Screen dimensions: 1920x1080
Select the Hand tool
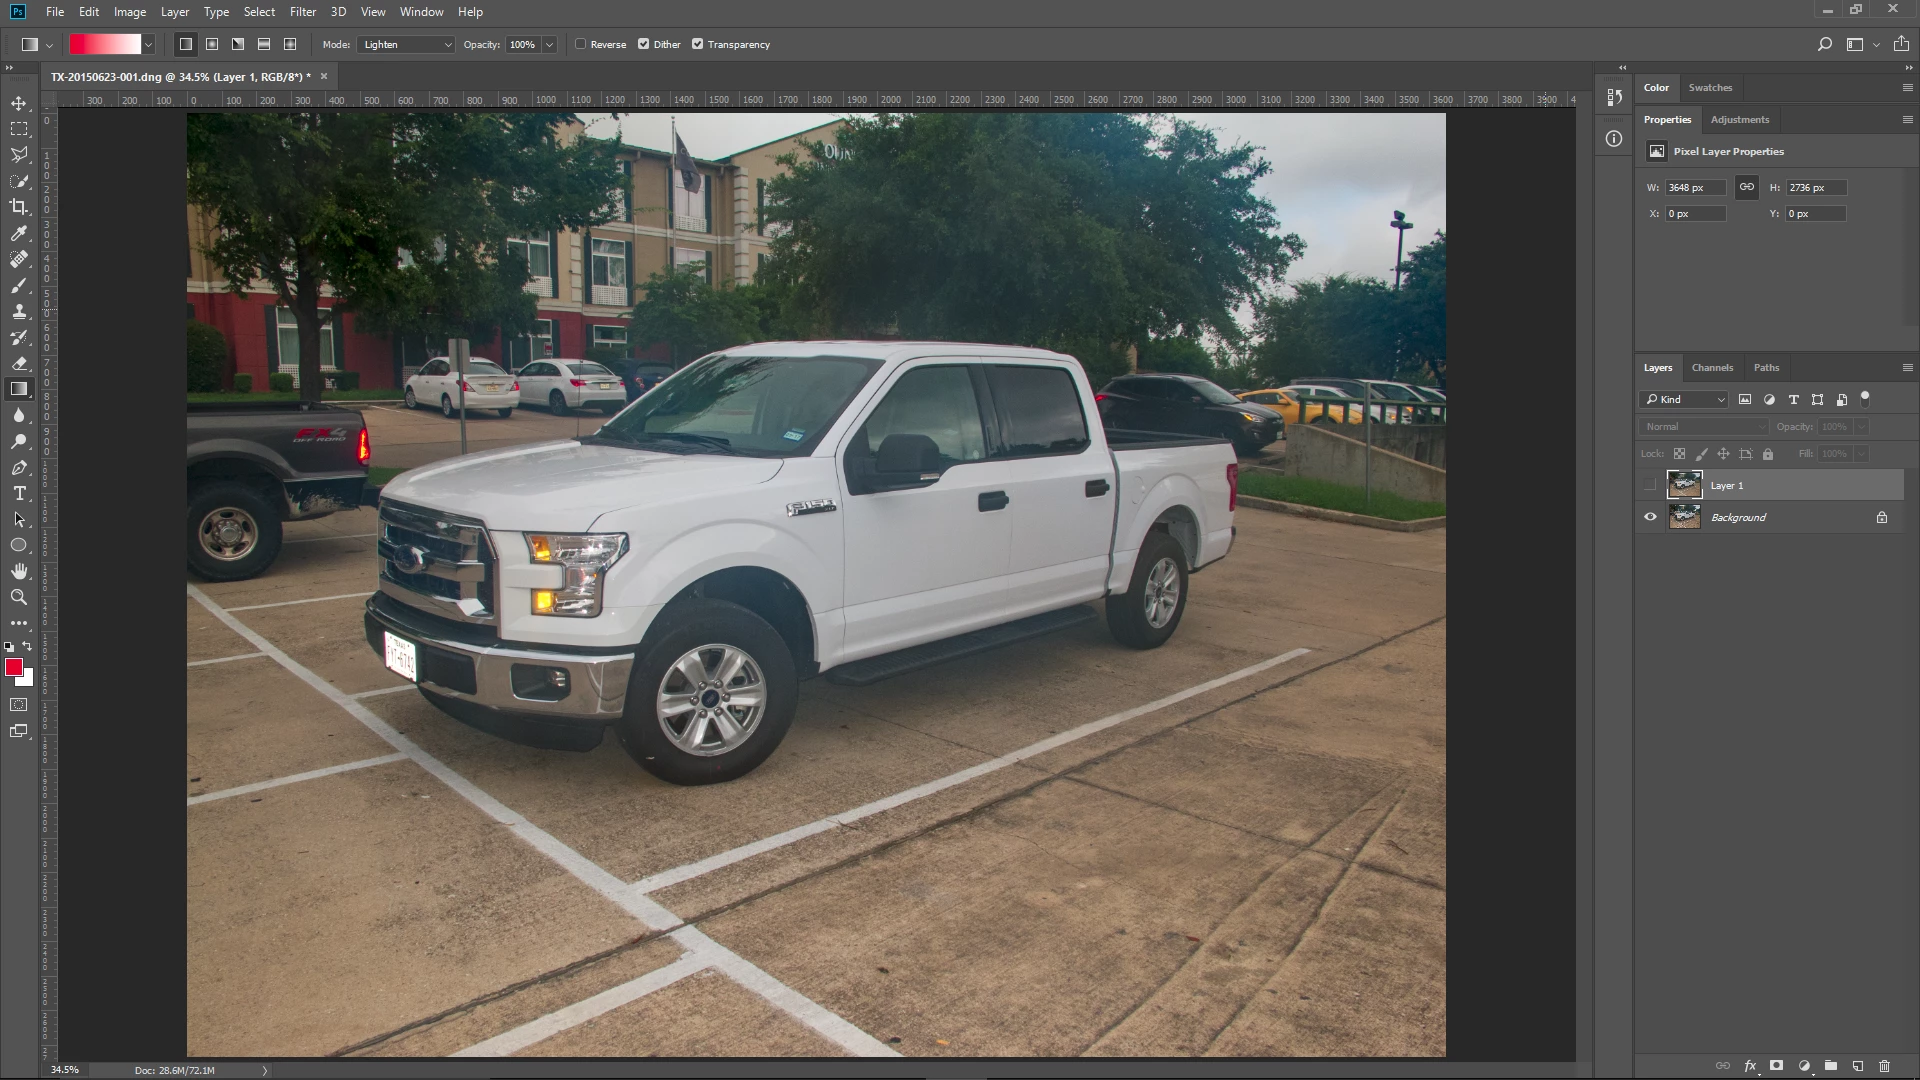19,571
